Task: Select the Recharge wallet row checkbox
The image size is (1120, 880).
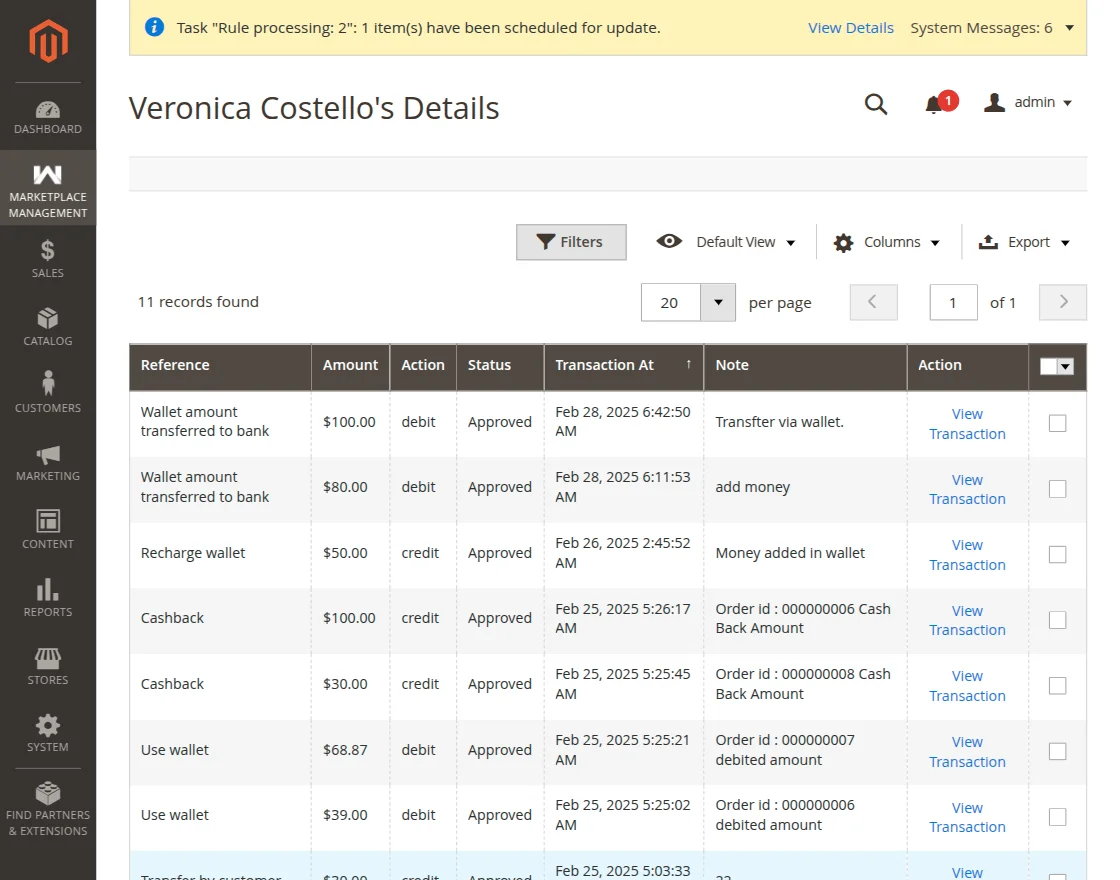Action: 1057,555
